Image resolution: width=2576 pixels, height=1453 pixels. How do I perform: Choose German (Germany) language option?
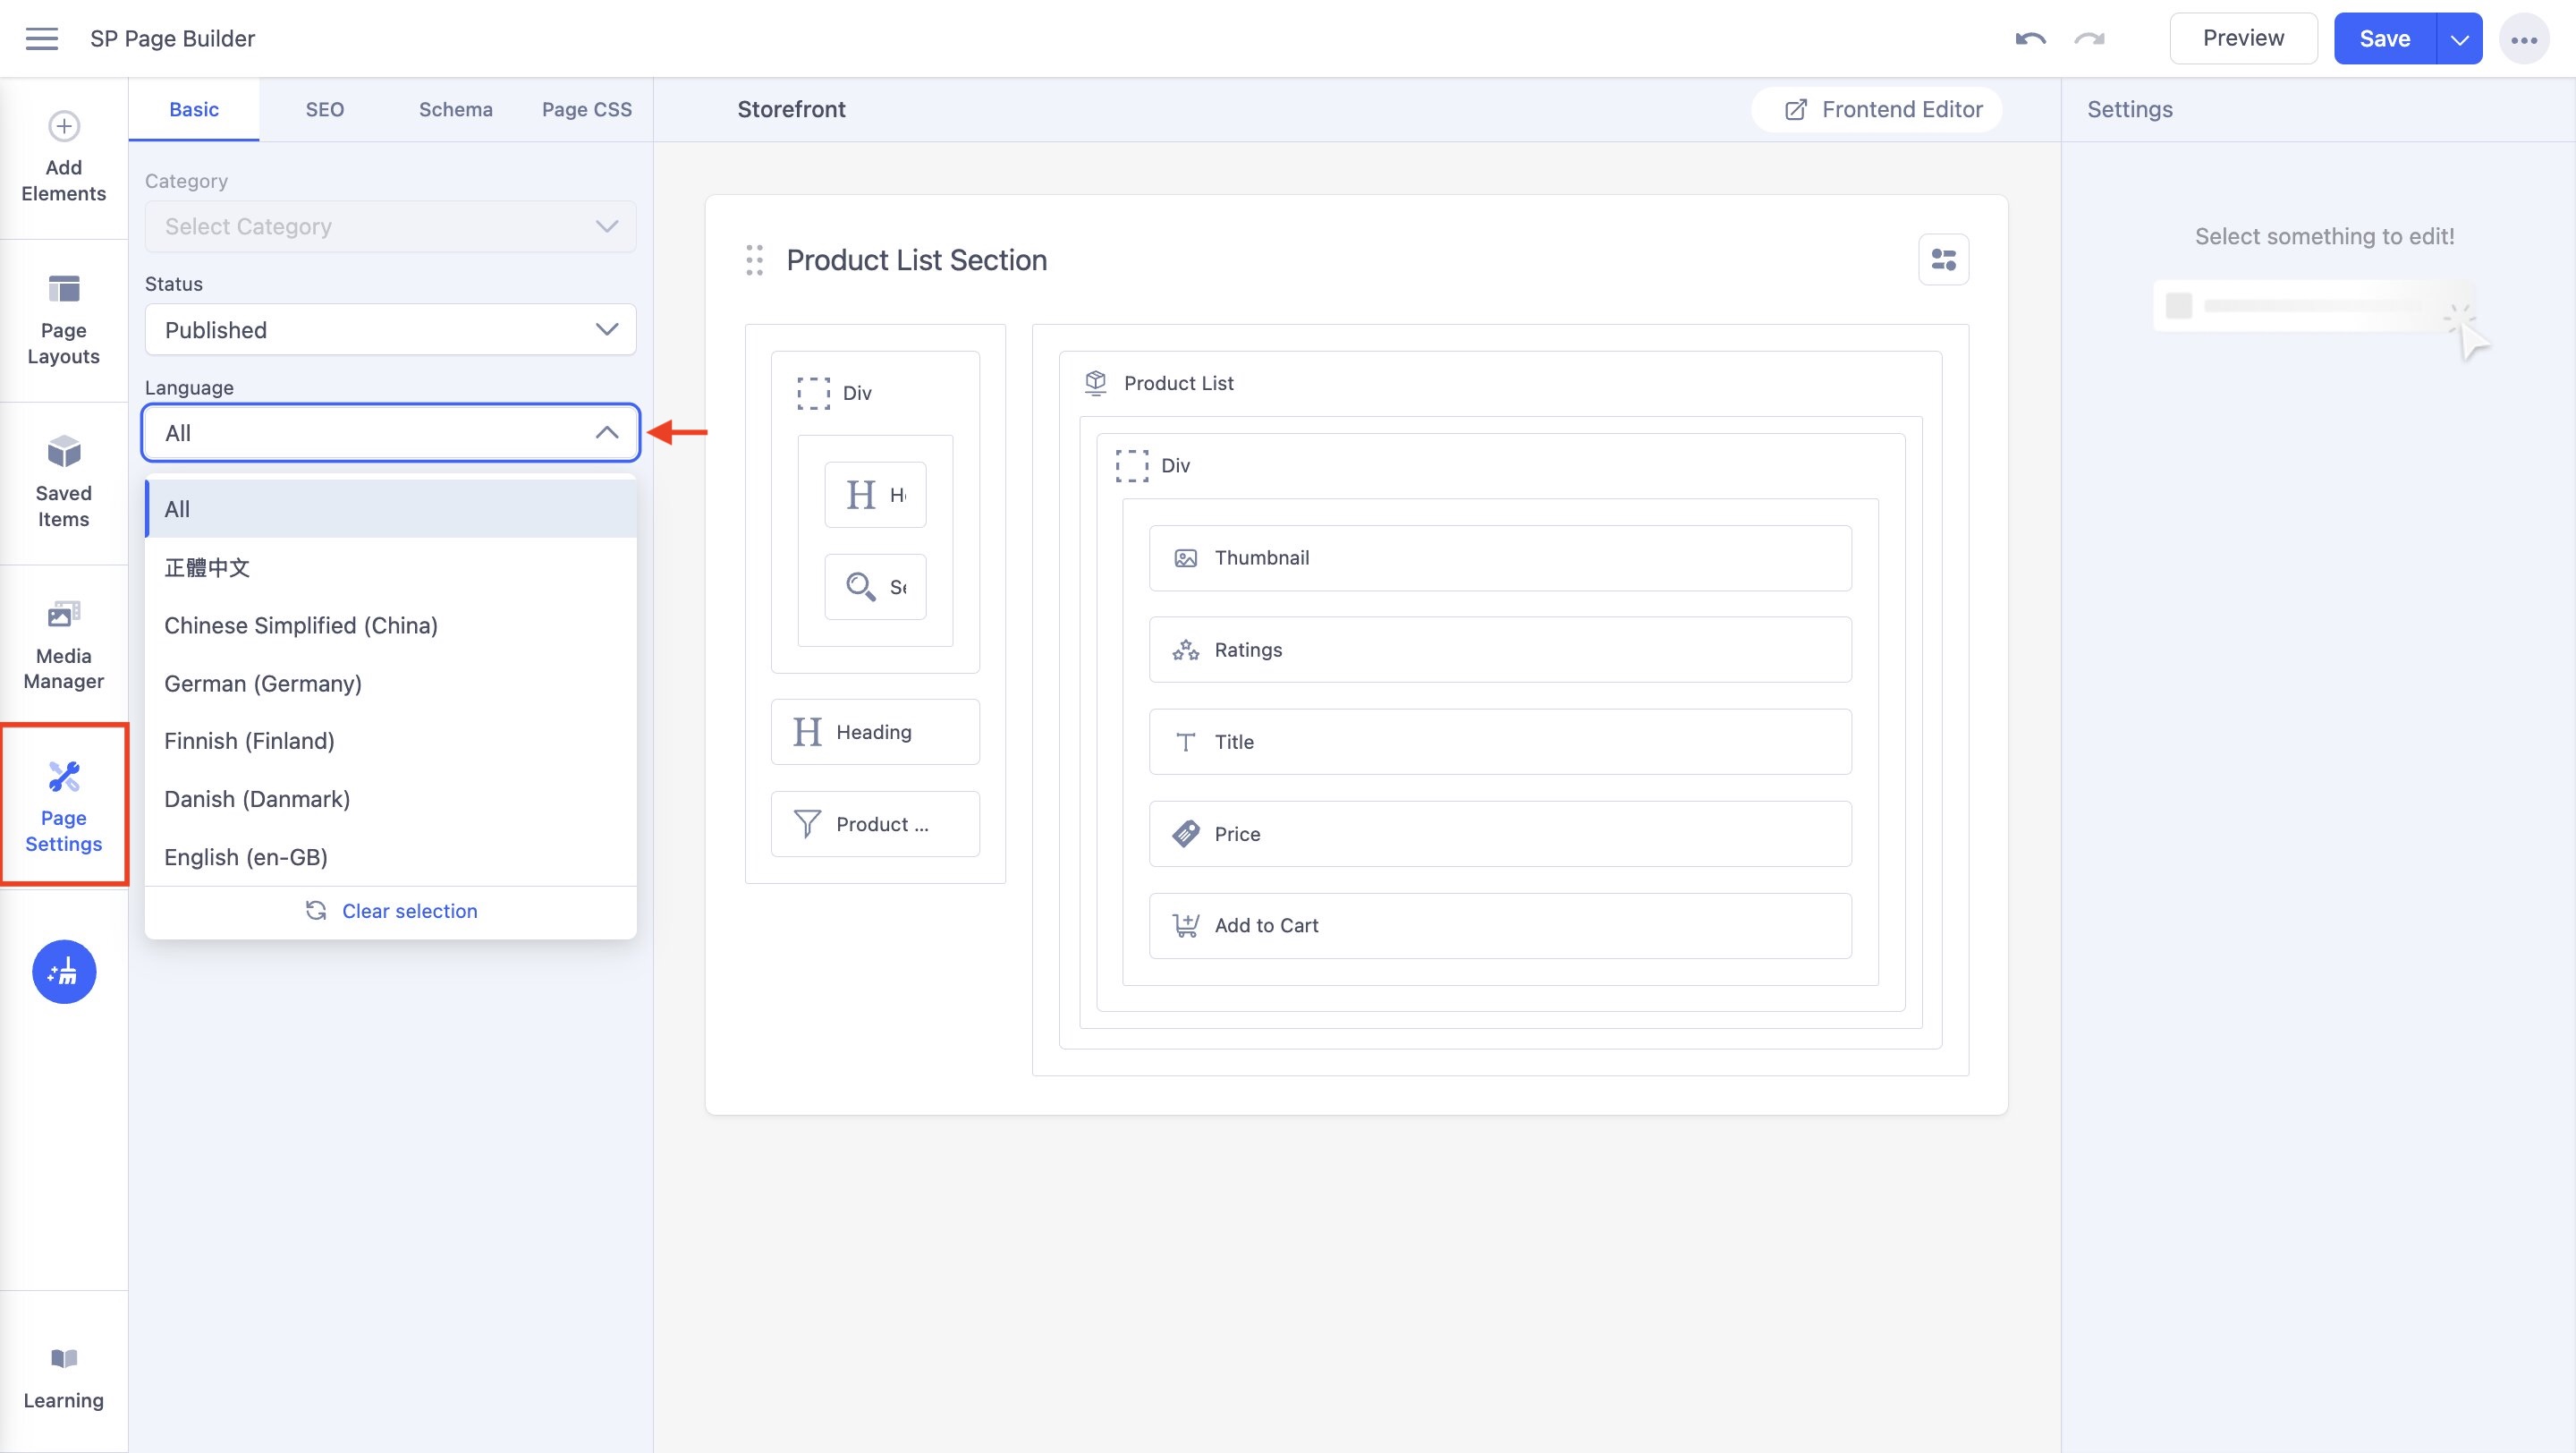tap(390, 684)
